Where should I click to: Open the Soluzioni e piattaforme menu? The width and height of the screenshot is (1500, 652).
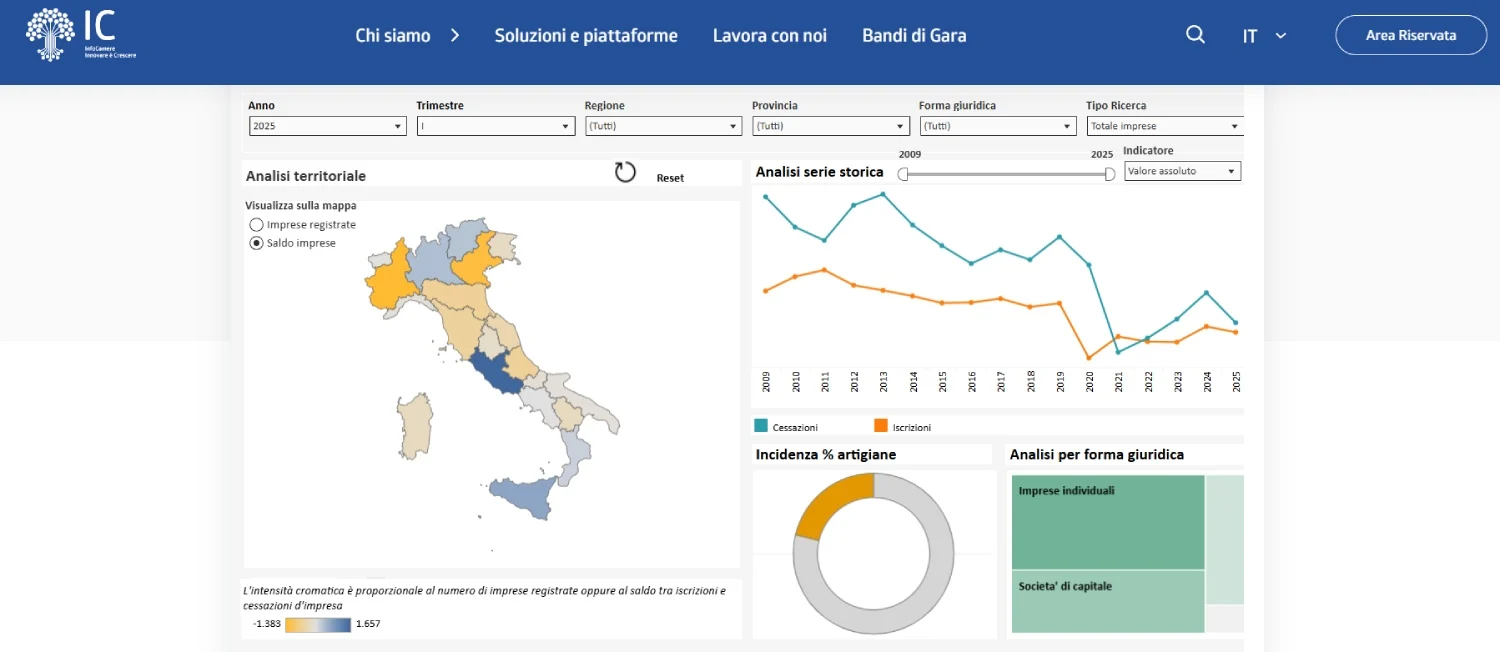585,35
